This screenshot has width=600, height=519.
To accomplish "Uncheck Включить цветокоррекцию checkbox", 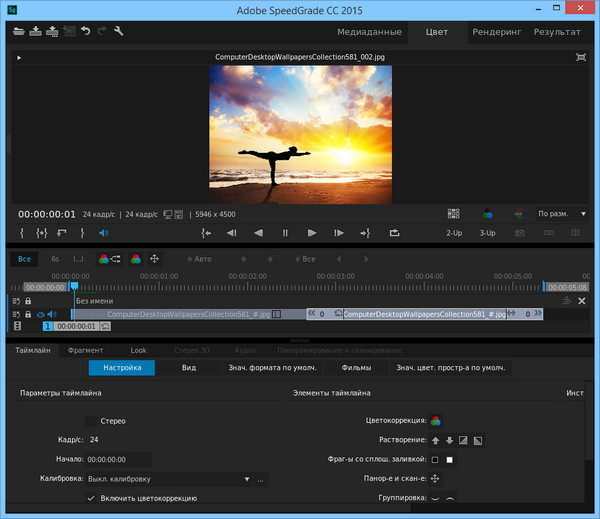I will point(92,498).
